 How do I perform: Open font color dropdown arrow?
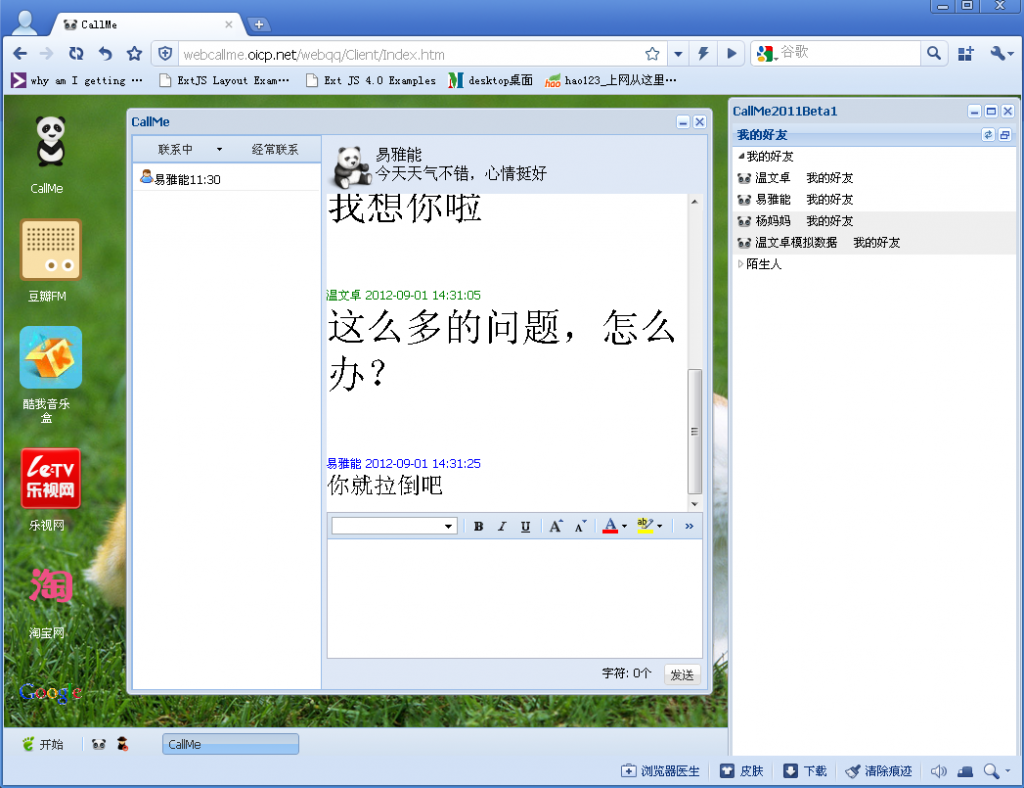[624, 526]
